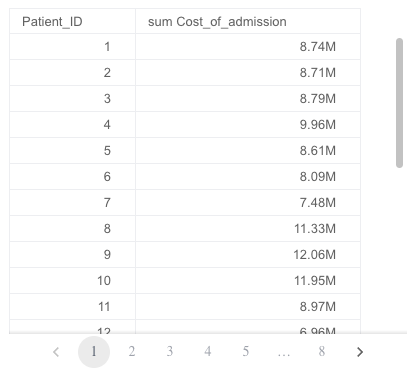Go to page 2
The image size is (415, 375).
click(x=132, y=352)
